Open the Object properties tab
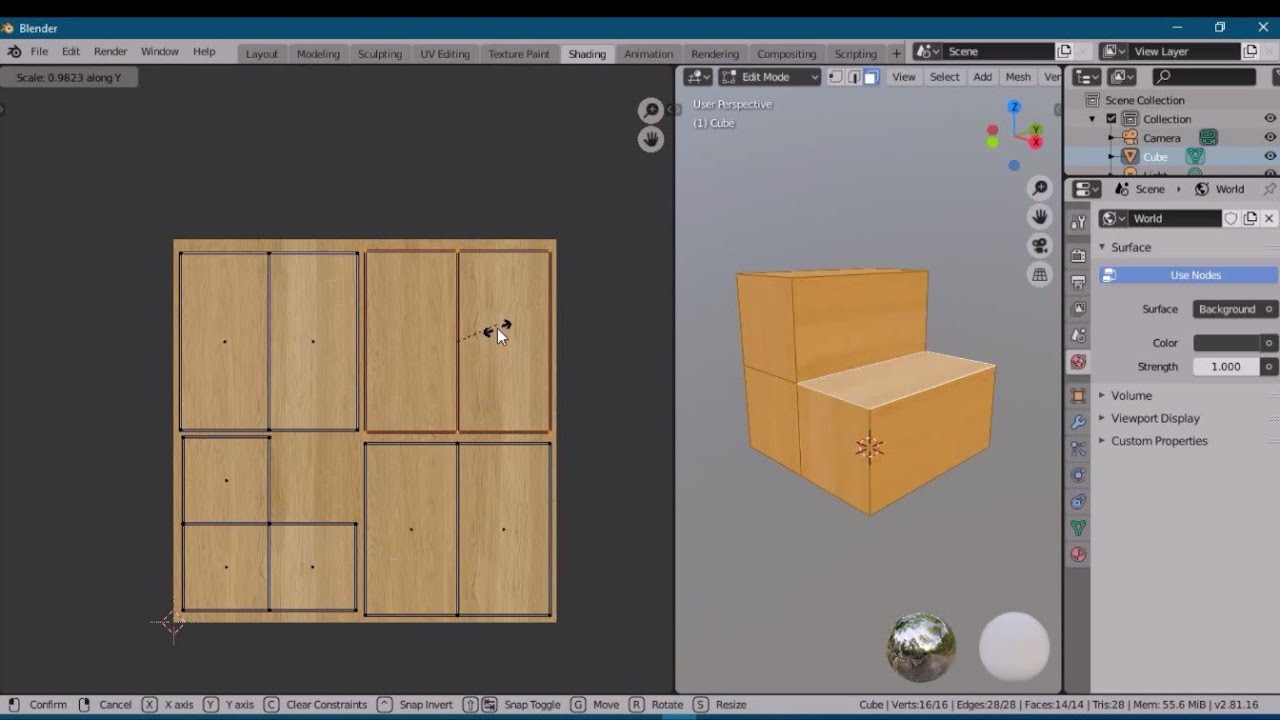The image size is (1280, 720). point(1078,396)
